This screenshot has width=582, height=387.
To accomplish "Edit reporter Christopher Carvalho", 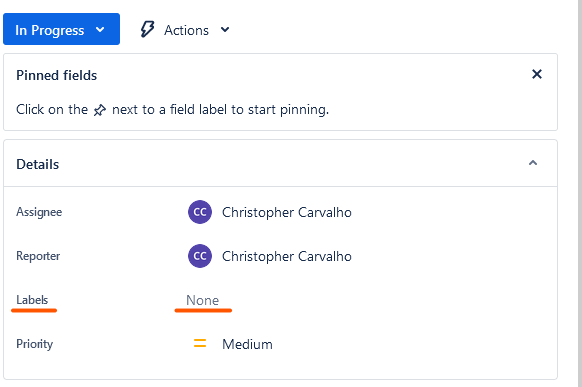I will click(287, 256).
